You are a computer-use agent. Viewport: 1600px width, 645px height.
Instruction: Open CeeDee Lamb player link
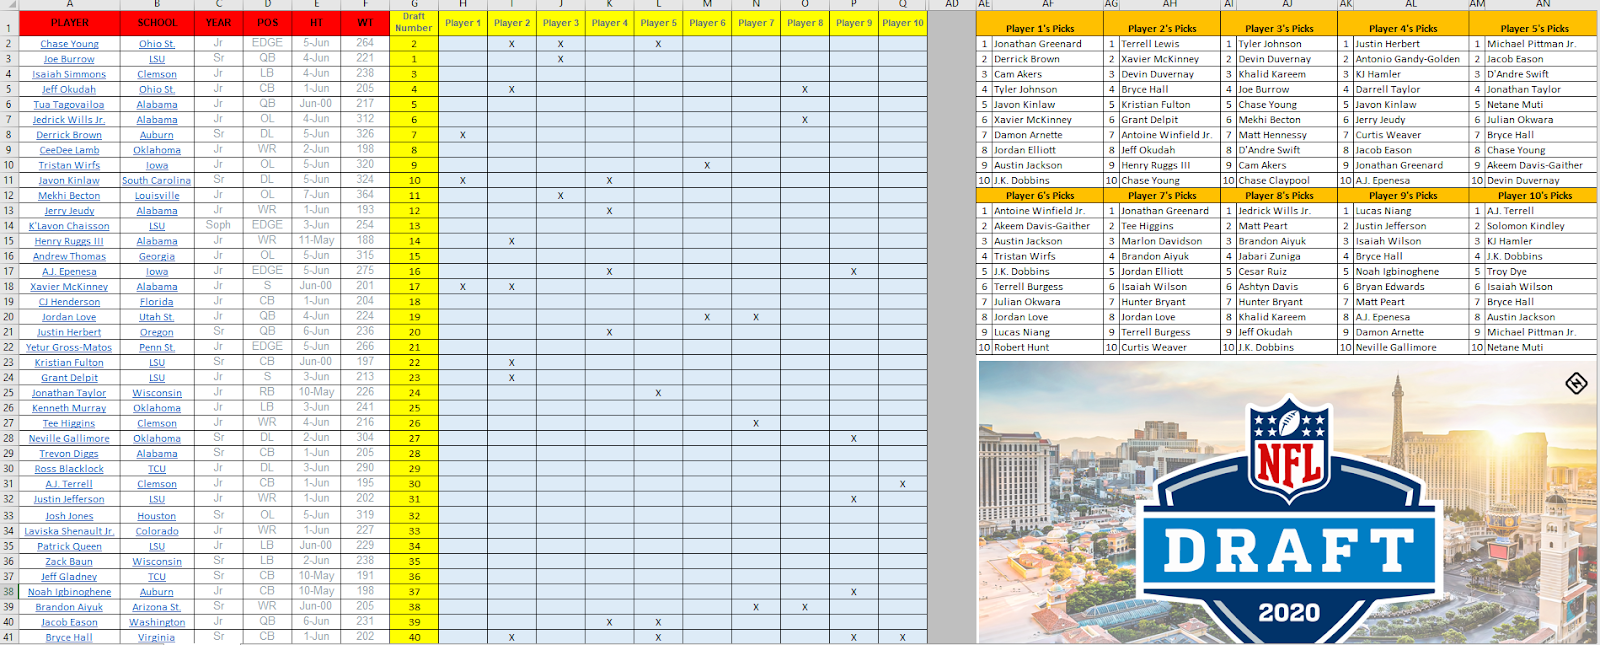(x=69, y=150)
